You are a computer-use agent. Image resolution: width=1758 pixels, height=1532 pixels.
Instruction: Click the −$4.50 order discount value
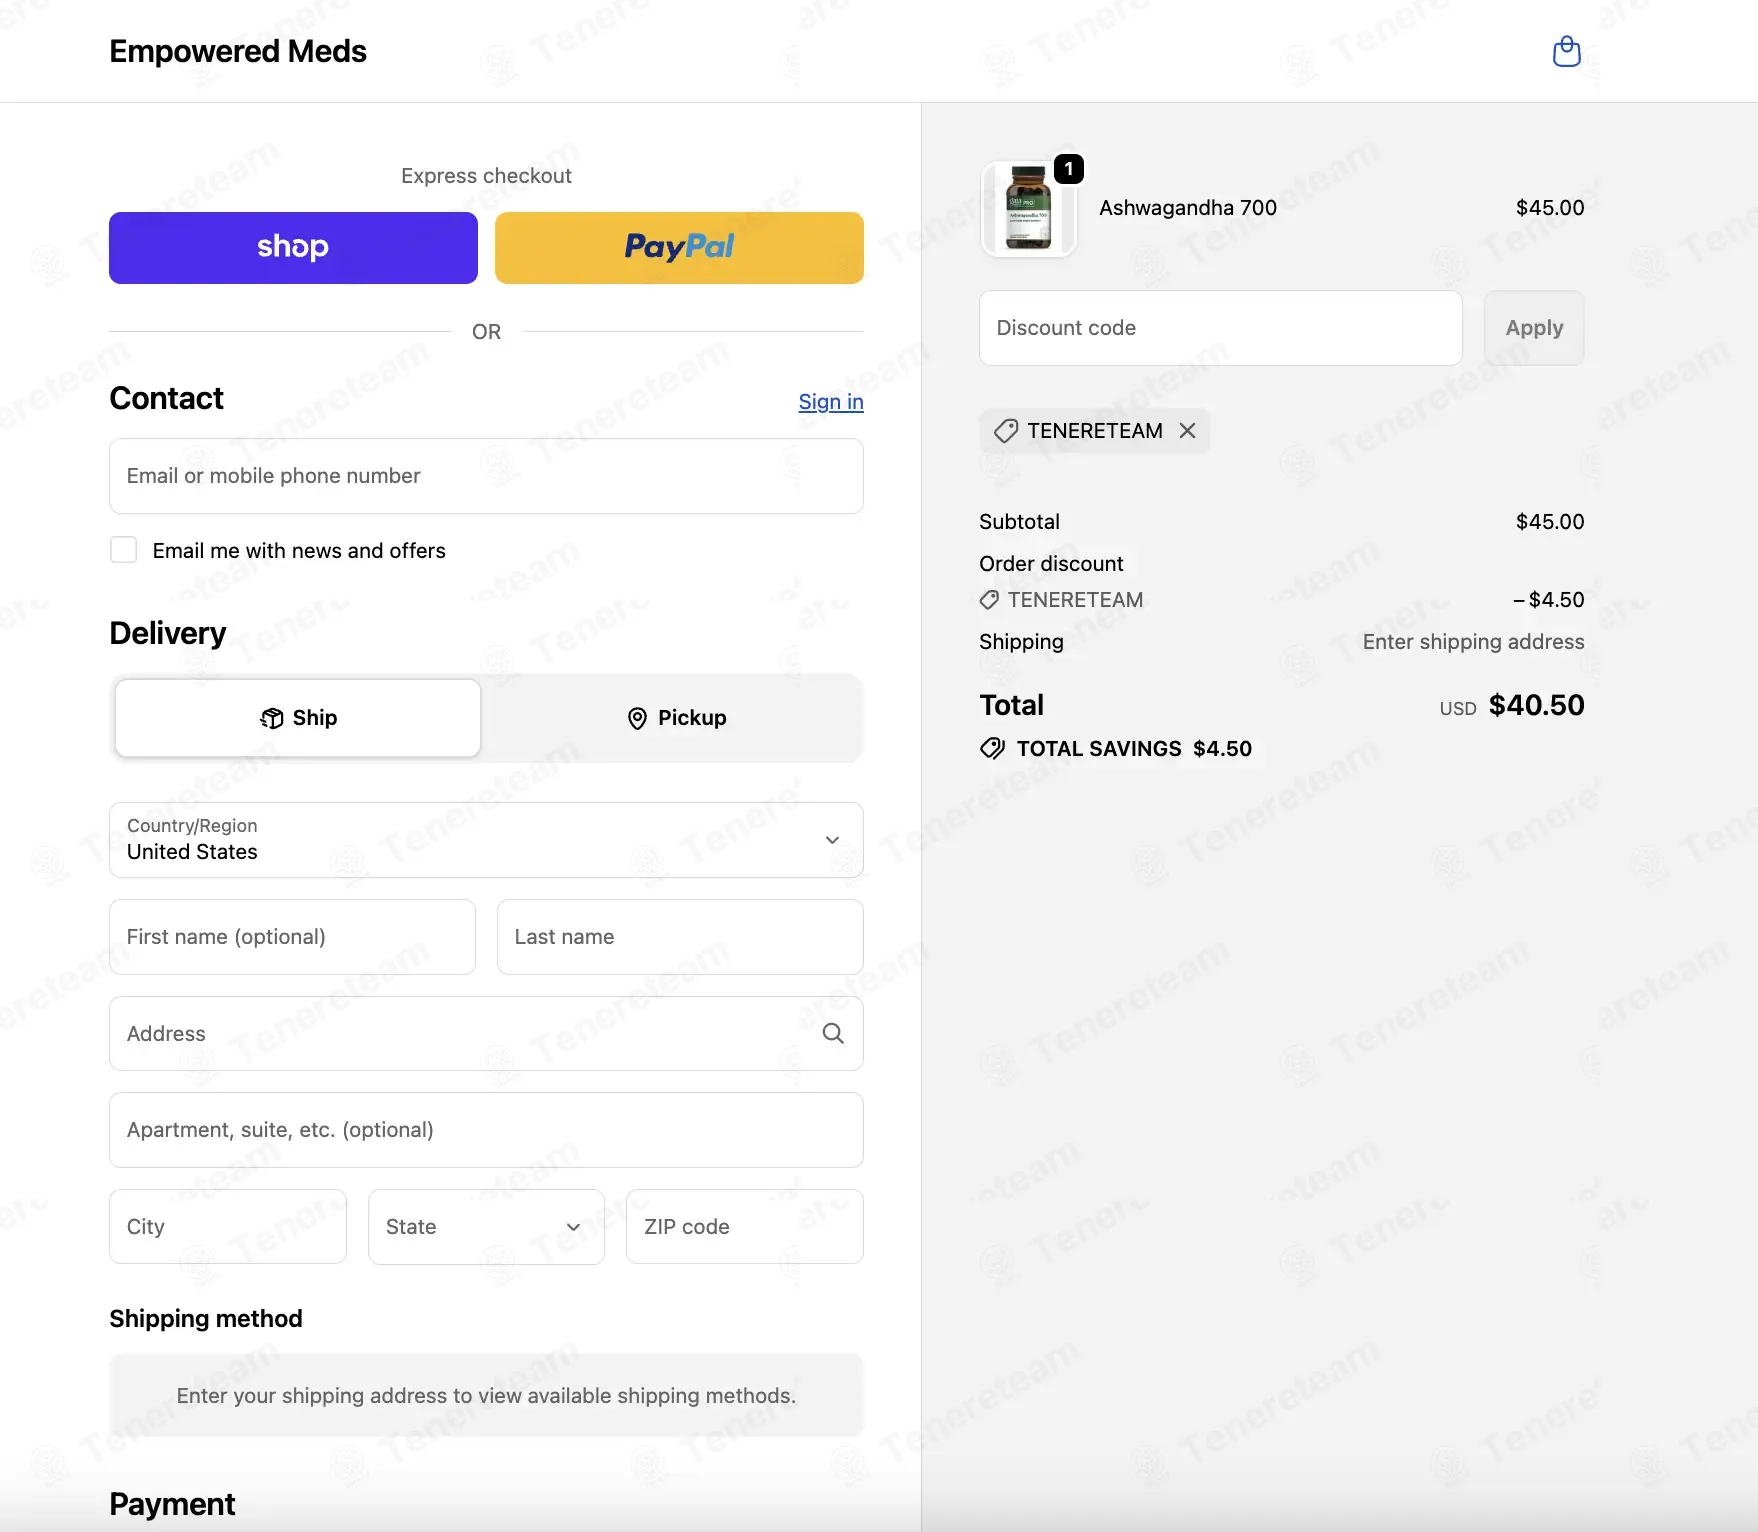tap(1548, 600)
